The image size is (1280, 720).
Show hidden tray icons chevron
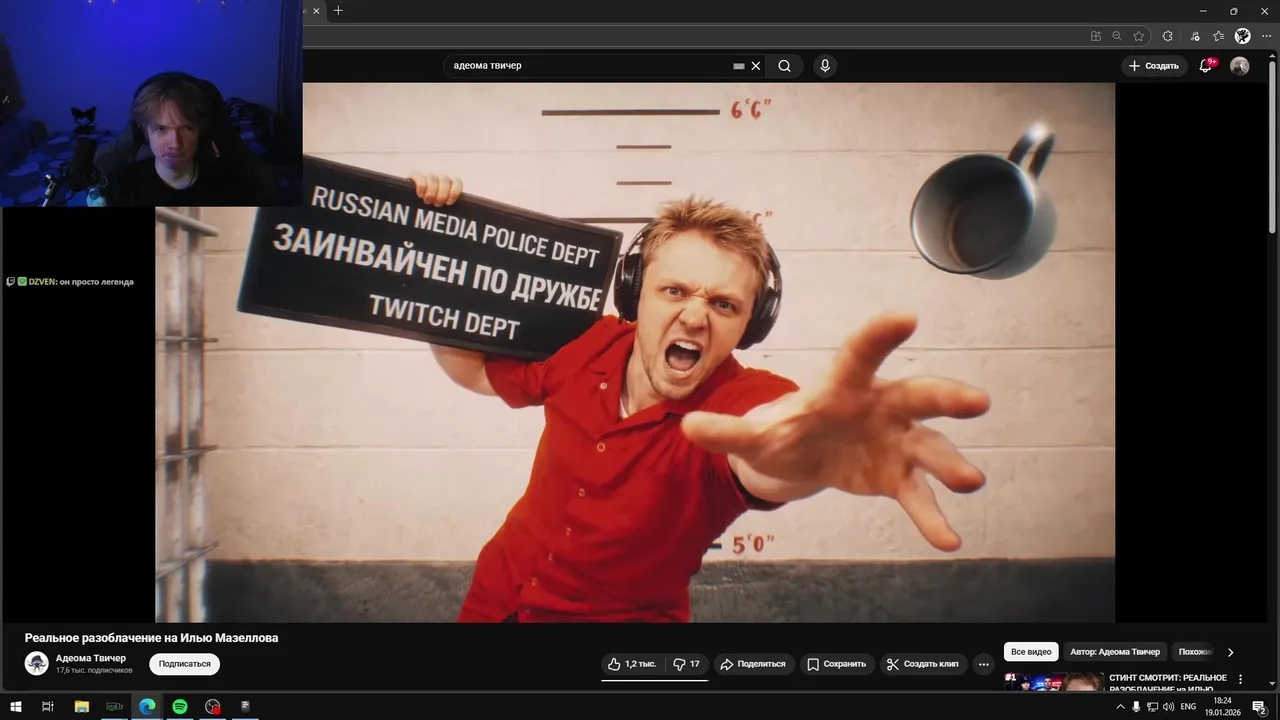(x=1120, y=707)
